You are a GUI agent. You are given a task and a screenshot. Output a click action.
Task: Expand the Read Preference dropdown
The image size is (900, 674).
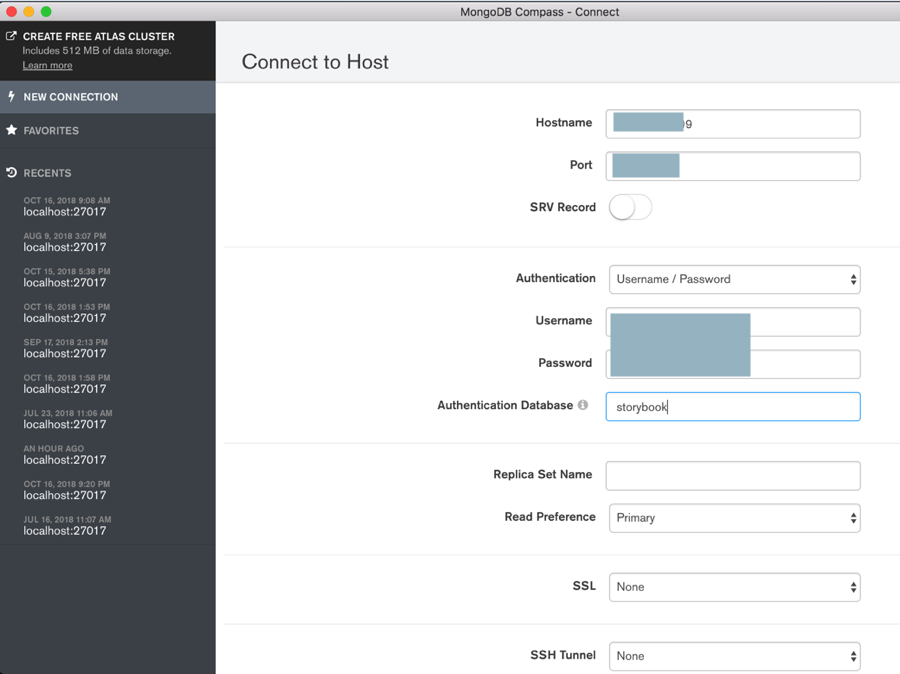[x=734, y=518]
